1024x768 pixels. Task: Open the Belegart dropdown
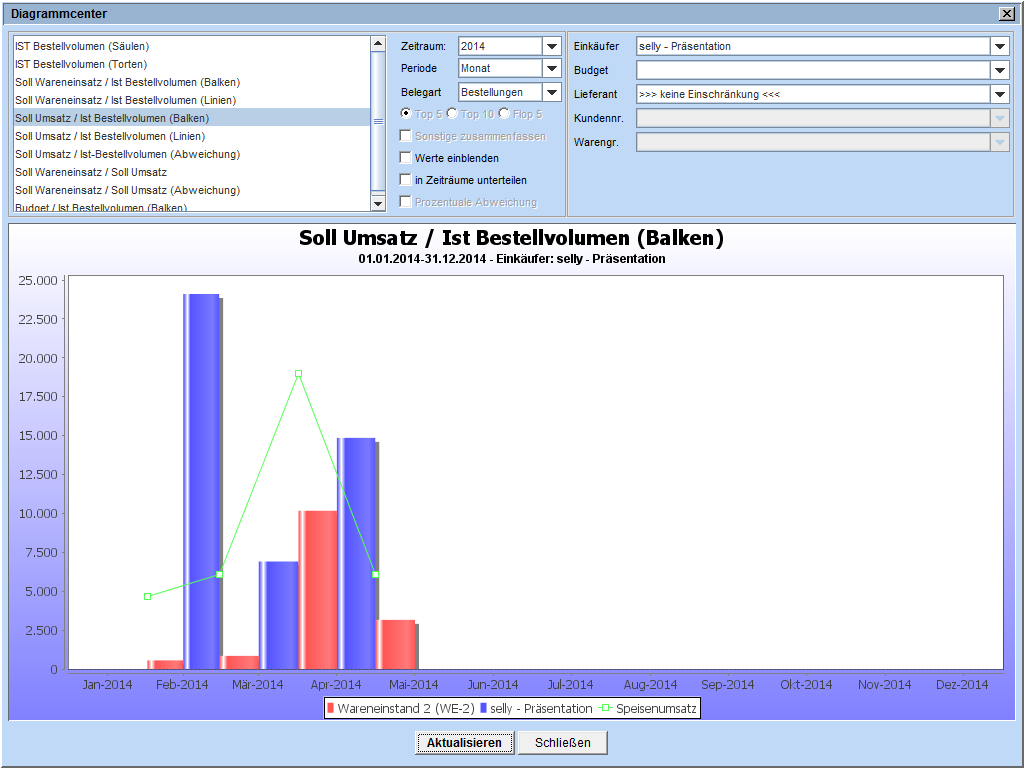pos(551,93)
